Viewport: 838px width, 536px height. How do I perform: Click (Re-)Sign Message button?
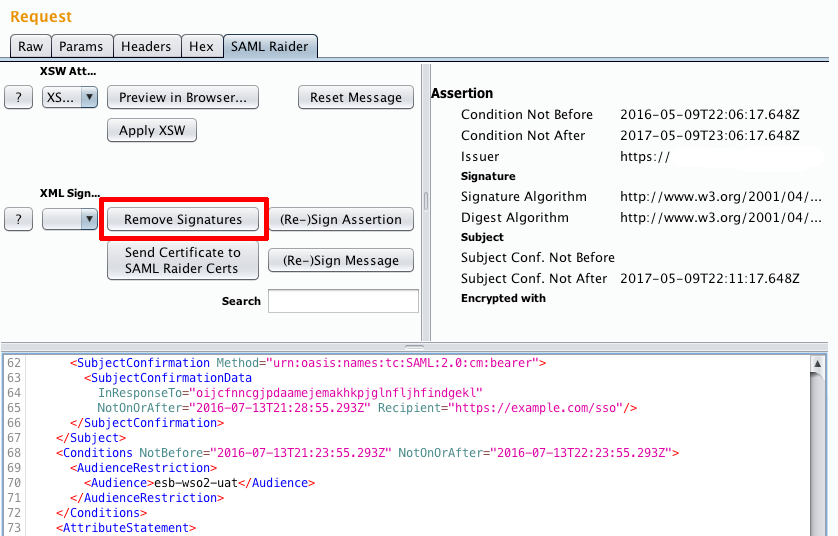(341, 260)
